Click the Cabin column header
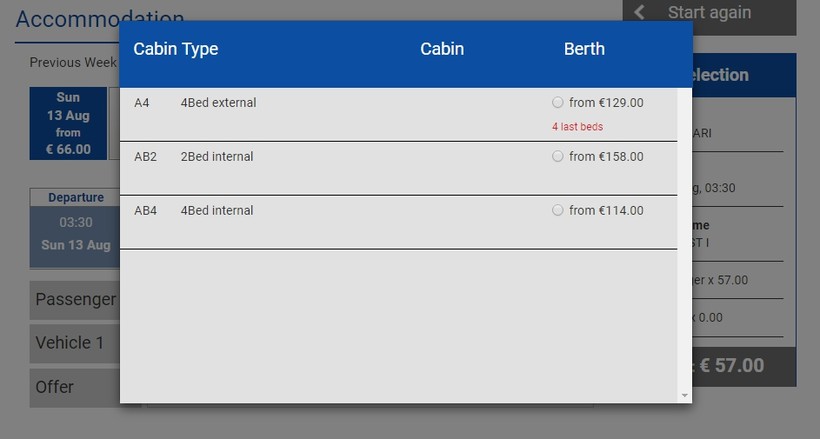 (442, 49)
